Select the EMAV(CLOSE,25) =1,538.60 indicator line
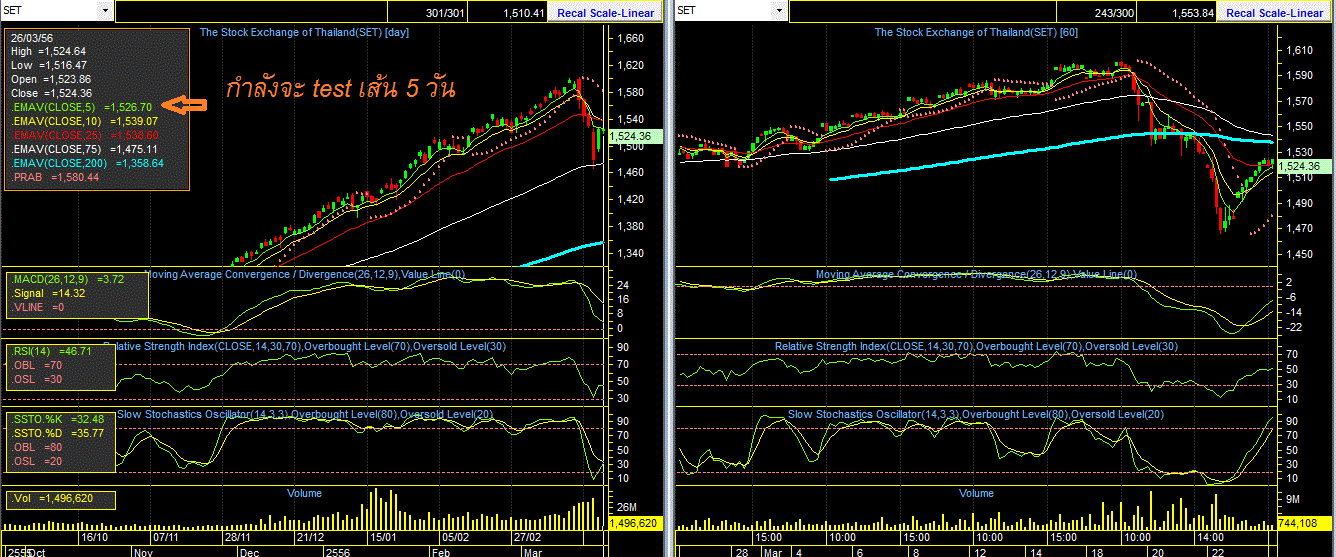 click(x=84, y=135)
